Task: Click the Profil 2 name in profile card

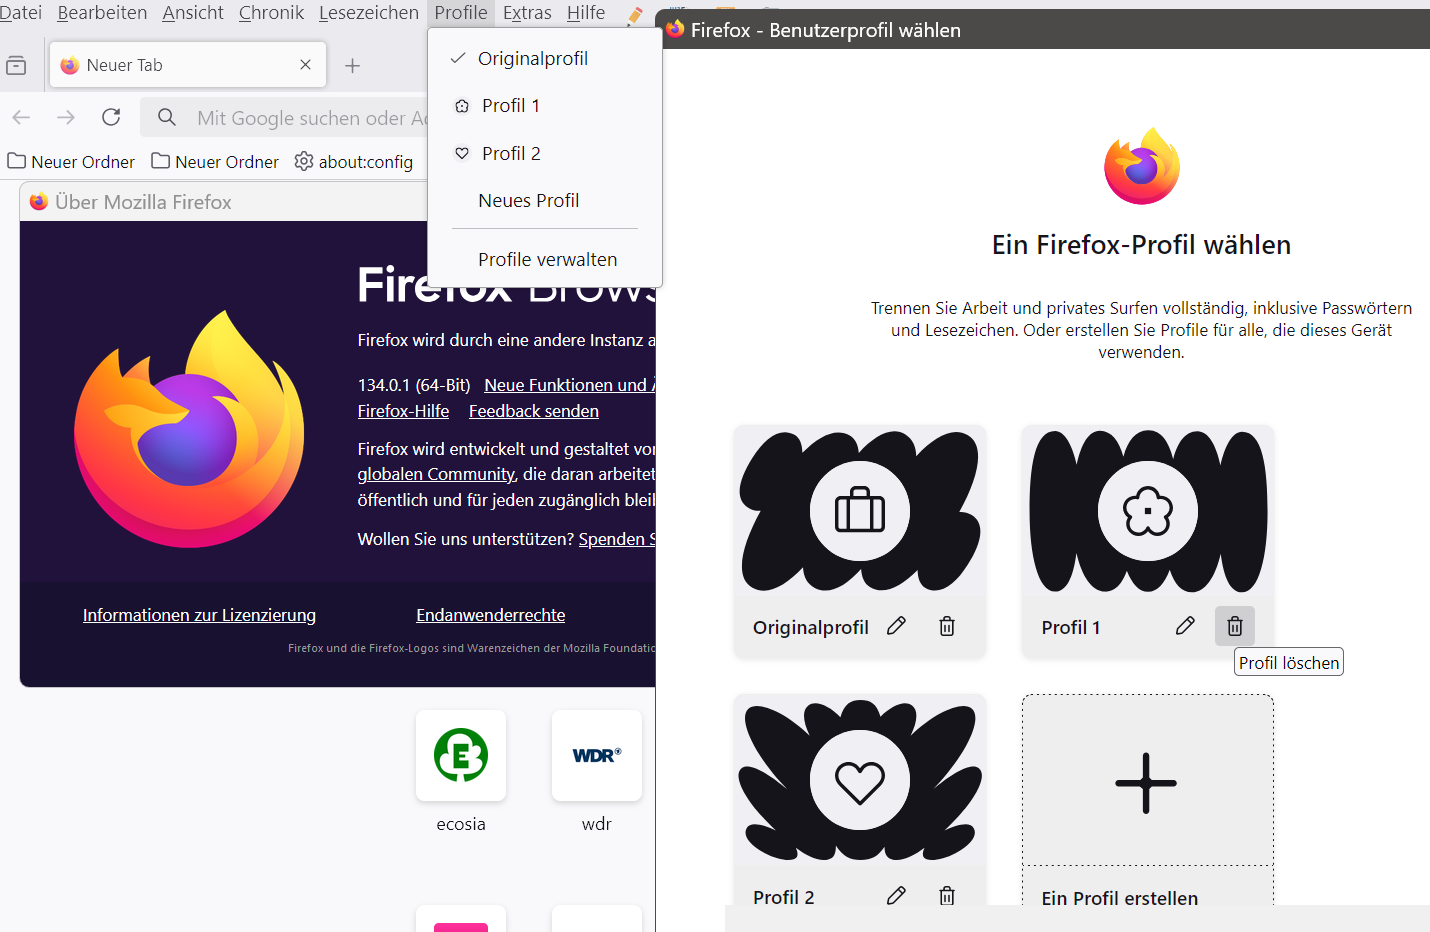Action: [x=783, y=897]
